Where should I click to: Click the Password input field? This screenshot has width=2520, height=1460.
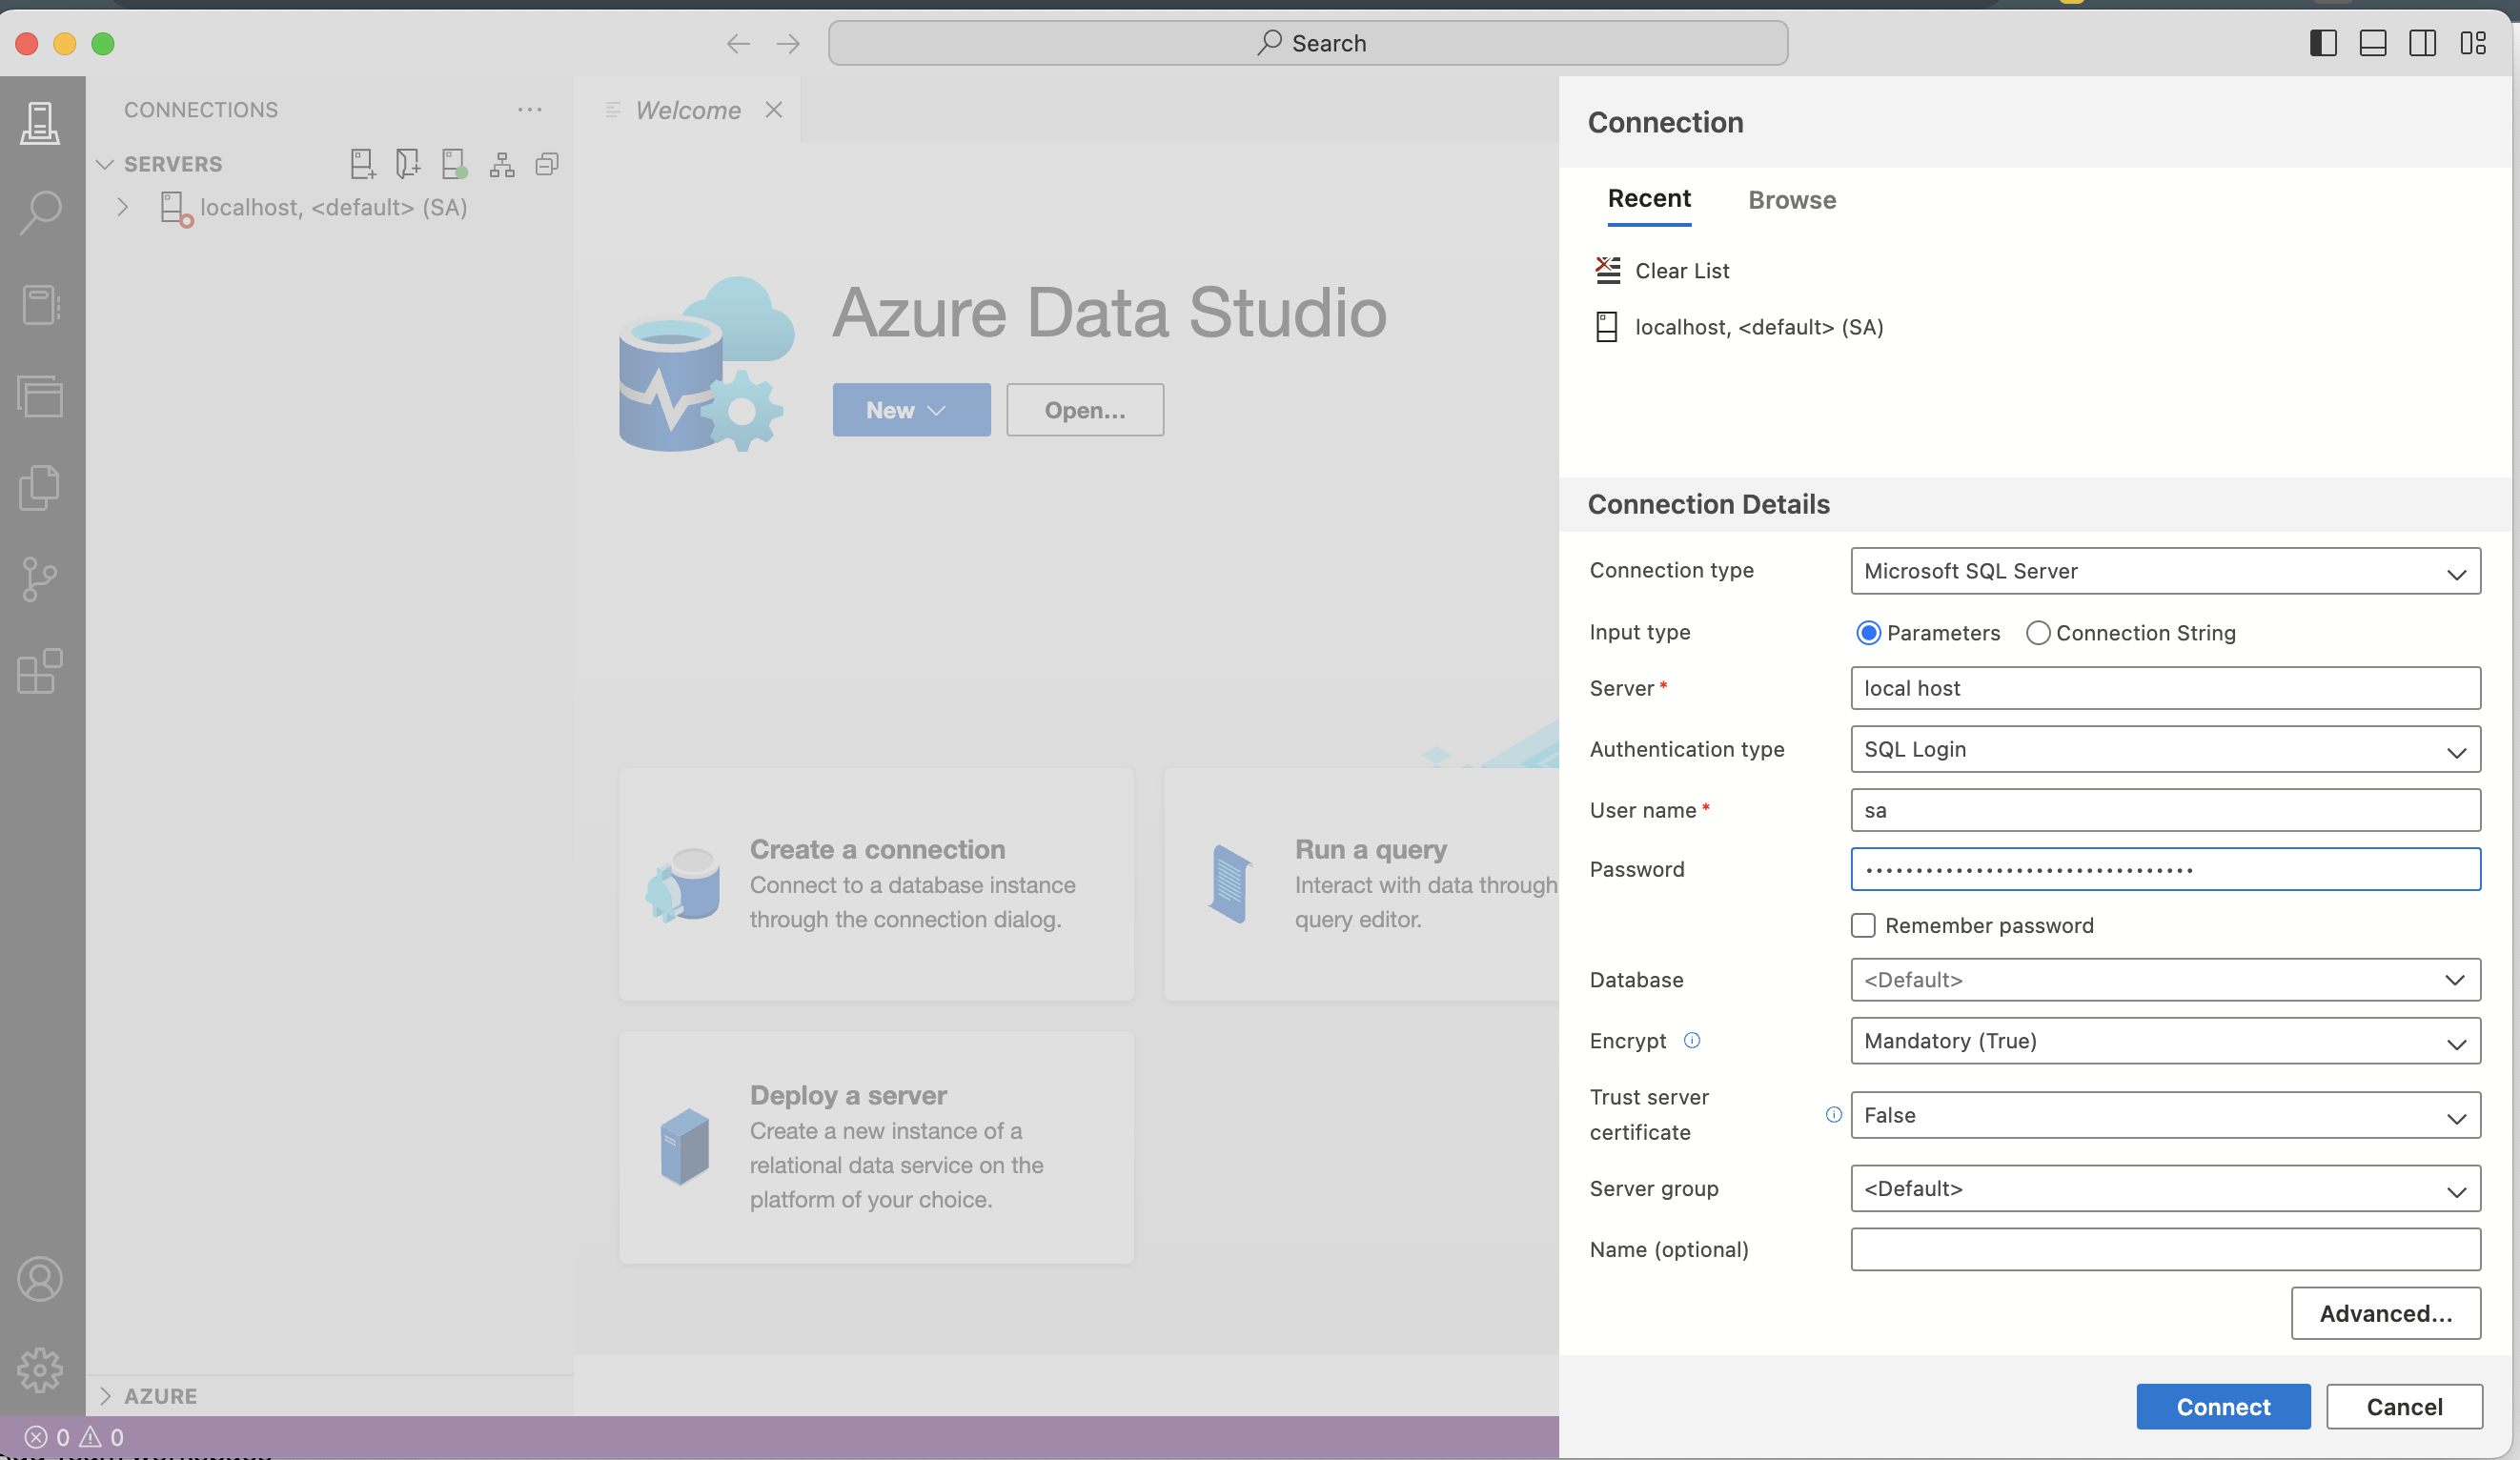(2165, 869)
